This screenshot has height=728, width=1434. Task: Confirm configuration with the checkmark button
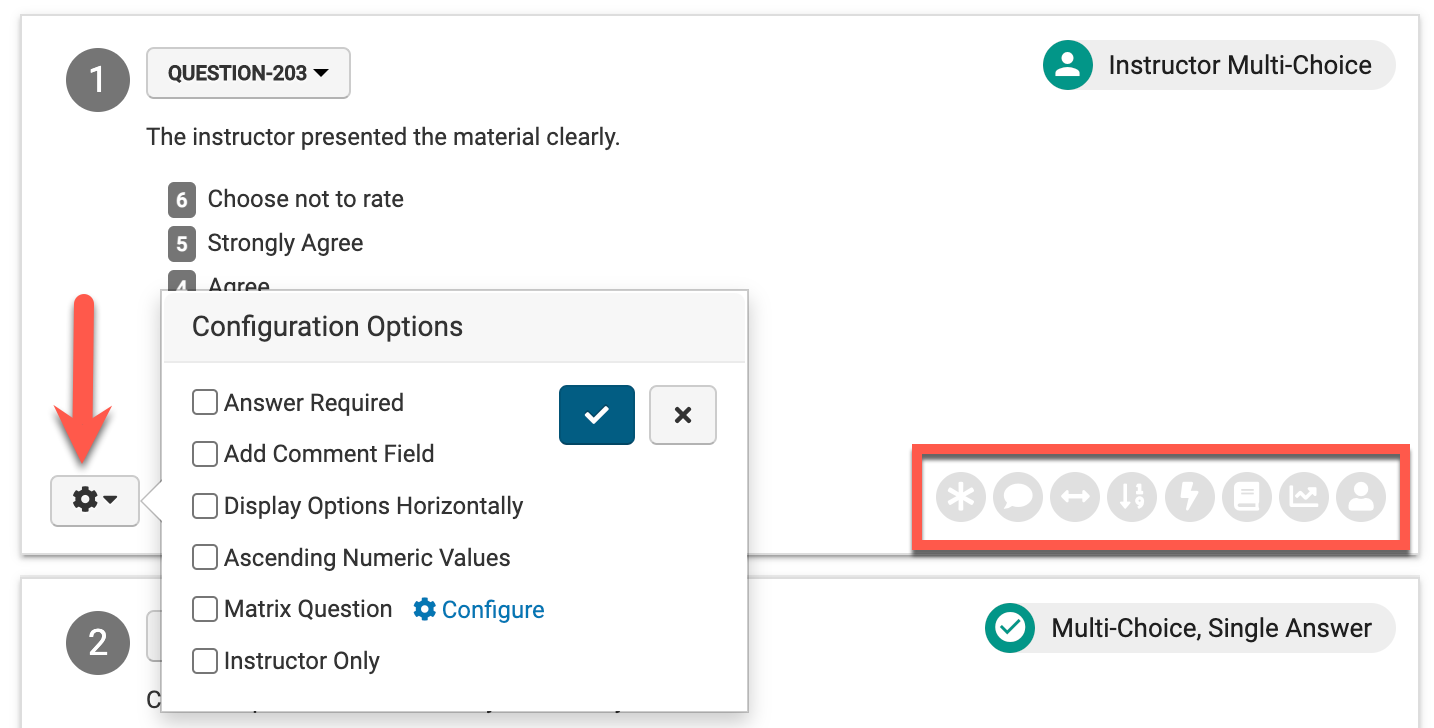pyautogui.click(x=597, y=415)
